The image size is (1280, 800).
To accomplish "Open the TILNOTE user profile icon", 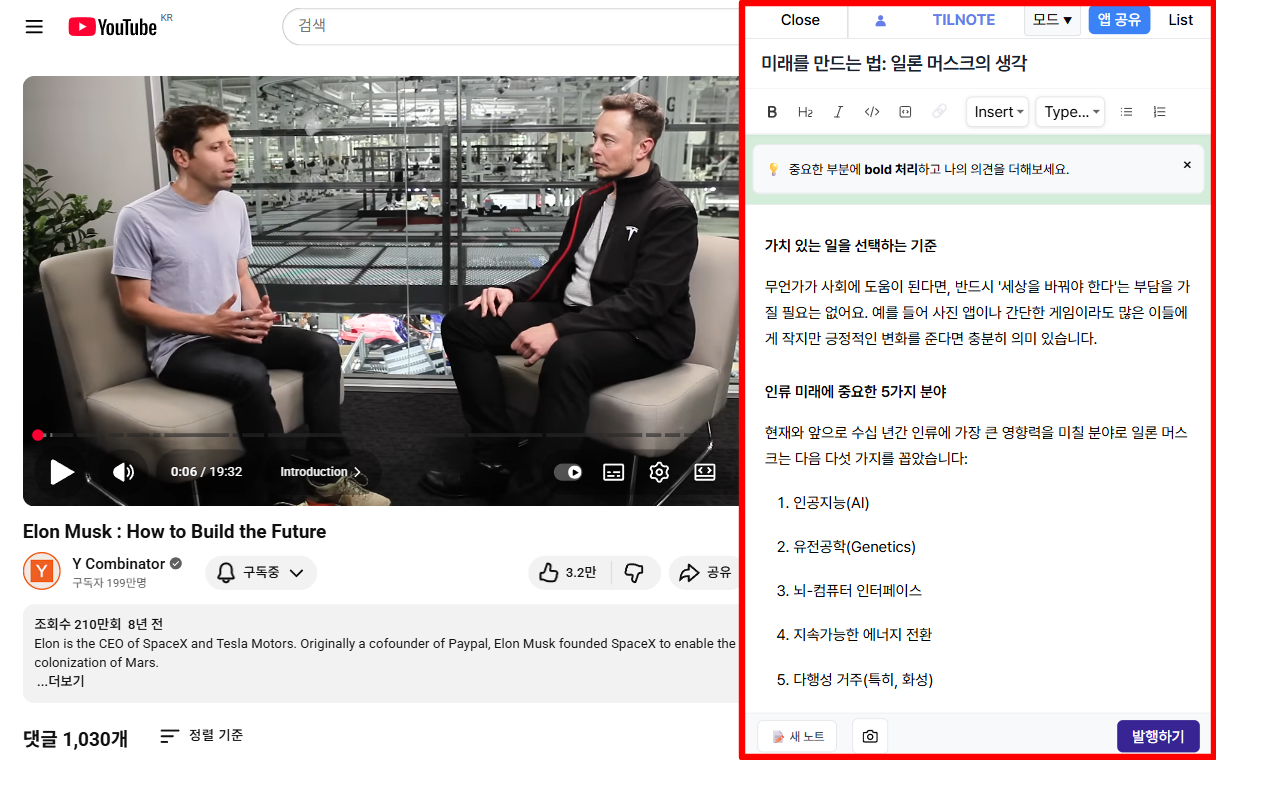I will pos(881,20).
